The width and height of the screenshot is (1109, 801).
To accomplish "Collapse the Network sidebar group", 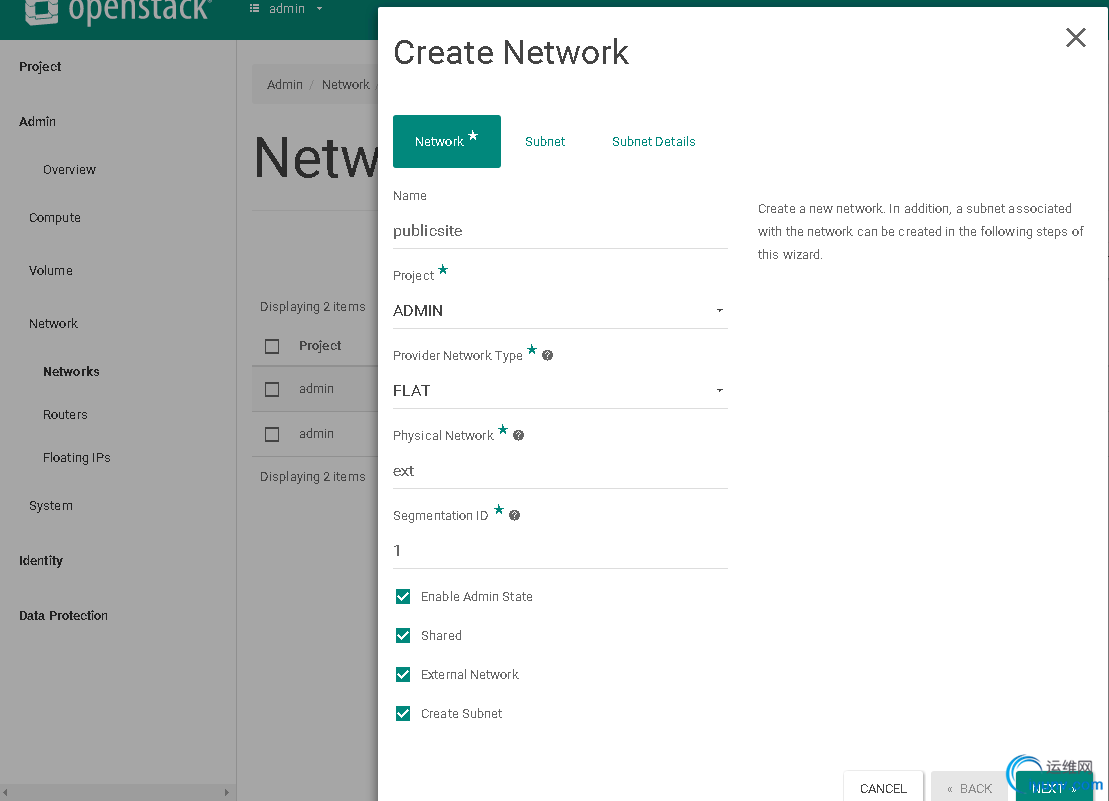I will [53, 324].
